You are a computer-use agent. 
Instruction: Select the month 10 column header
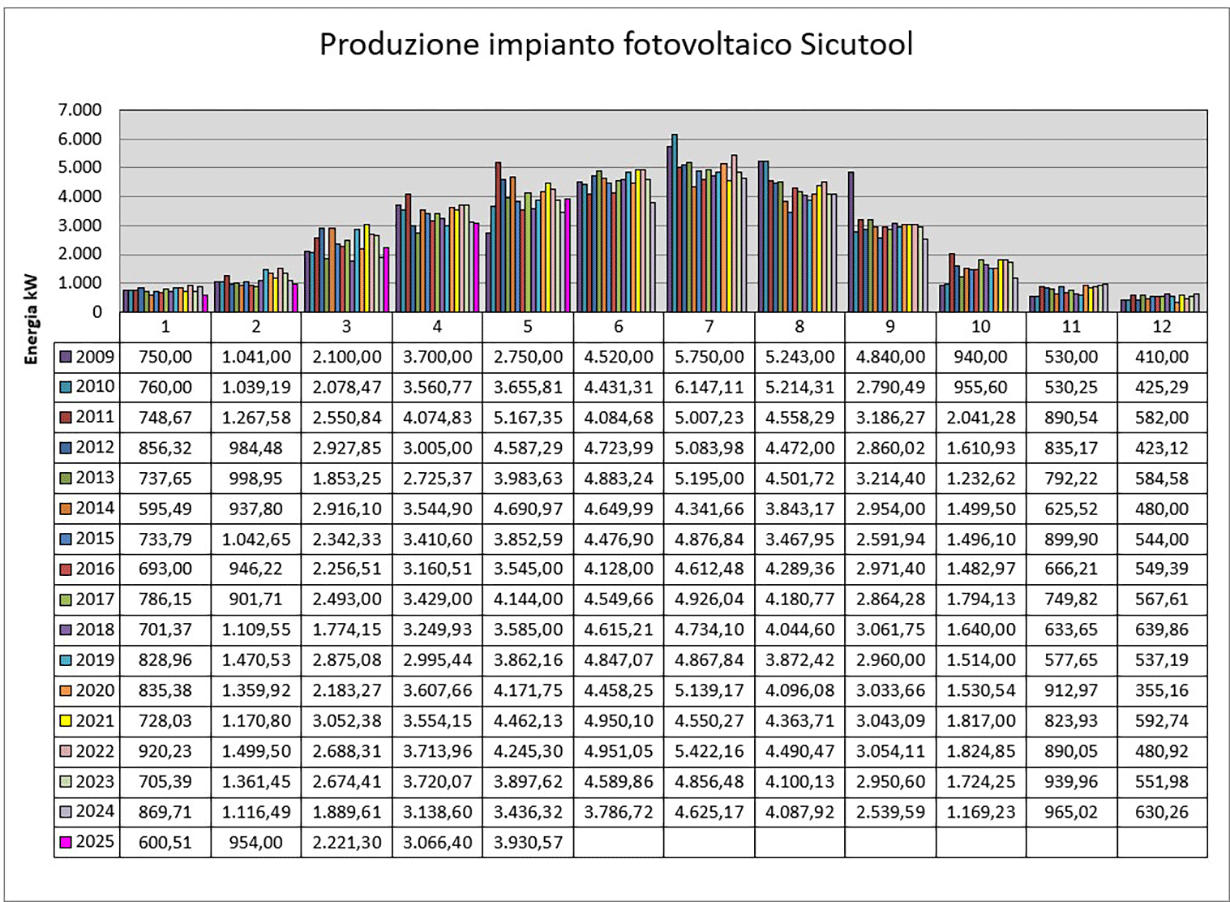981,326
